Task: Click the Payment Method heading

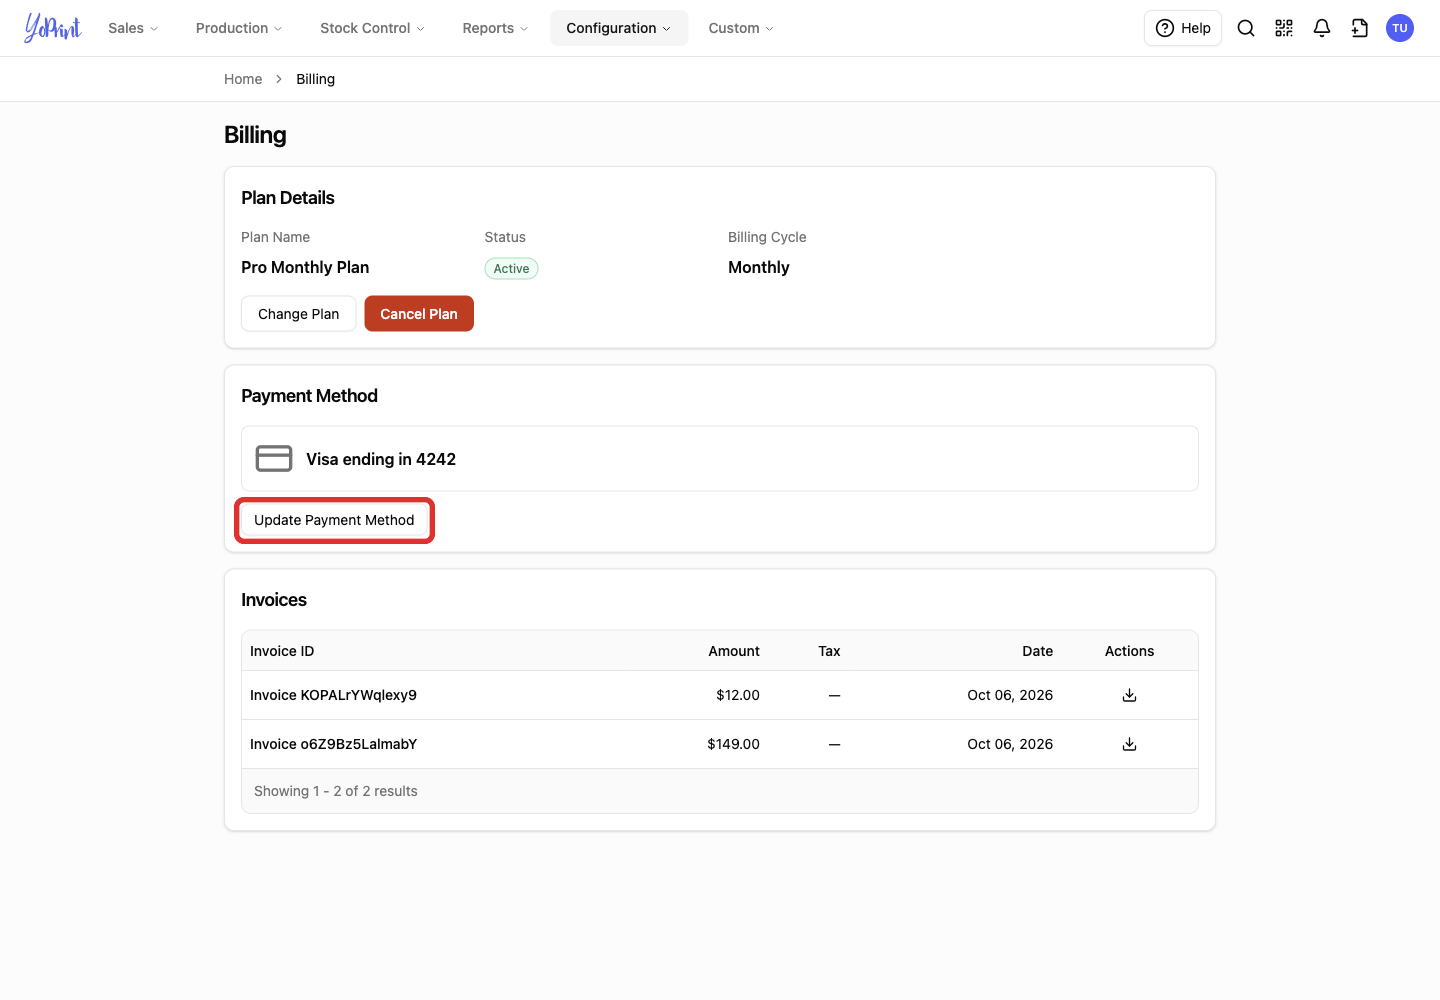Action: pos(309,396)
